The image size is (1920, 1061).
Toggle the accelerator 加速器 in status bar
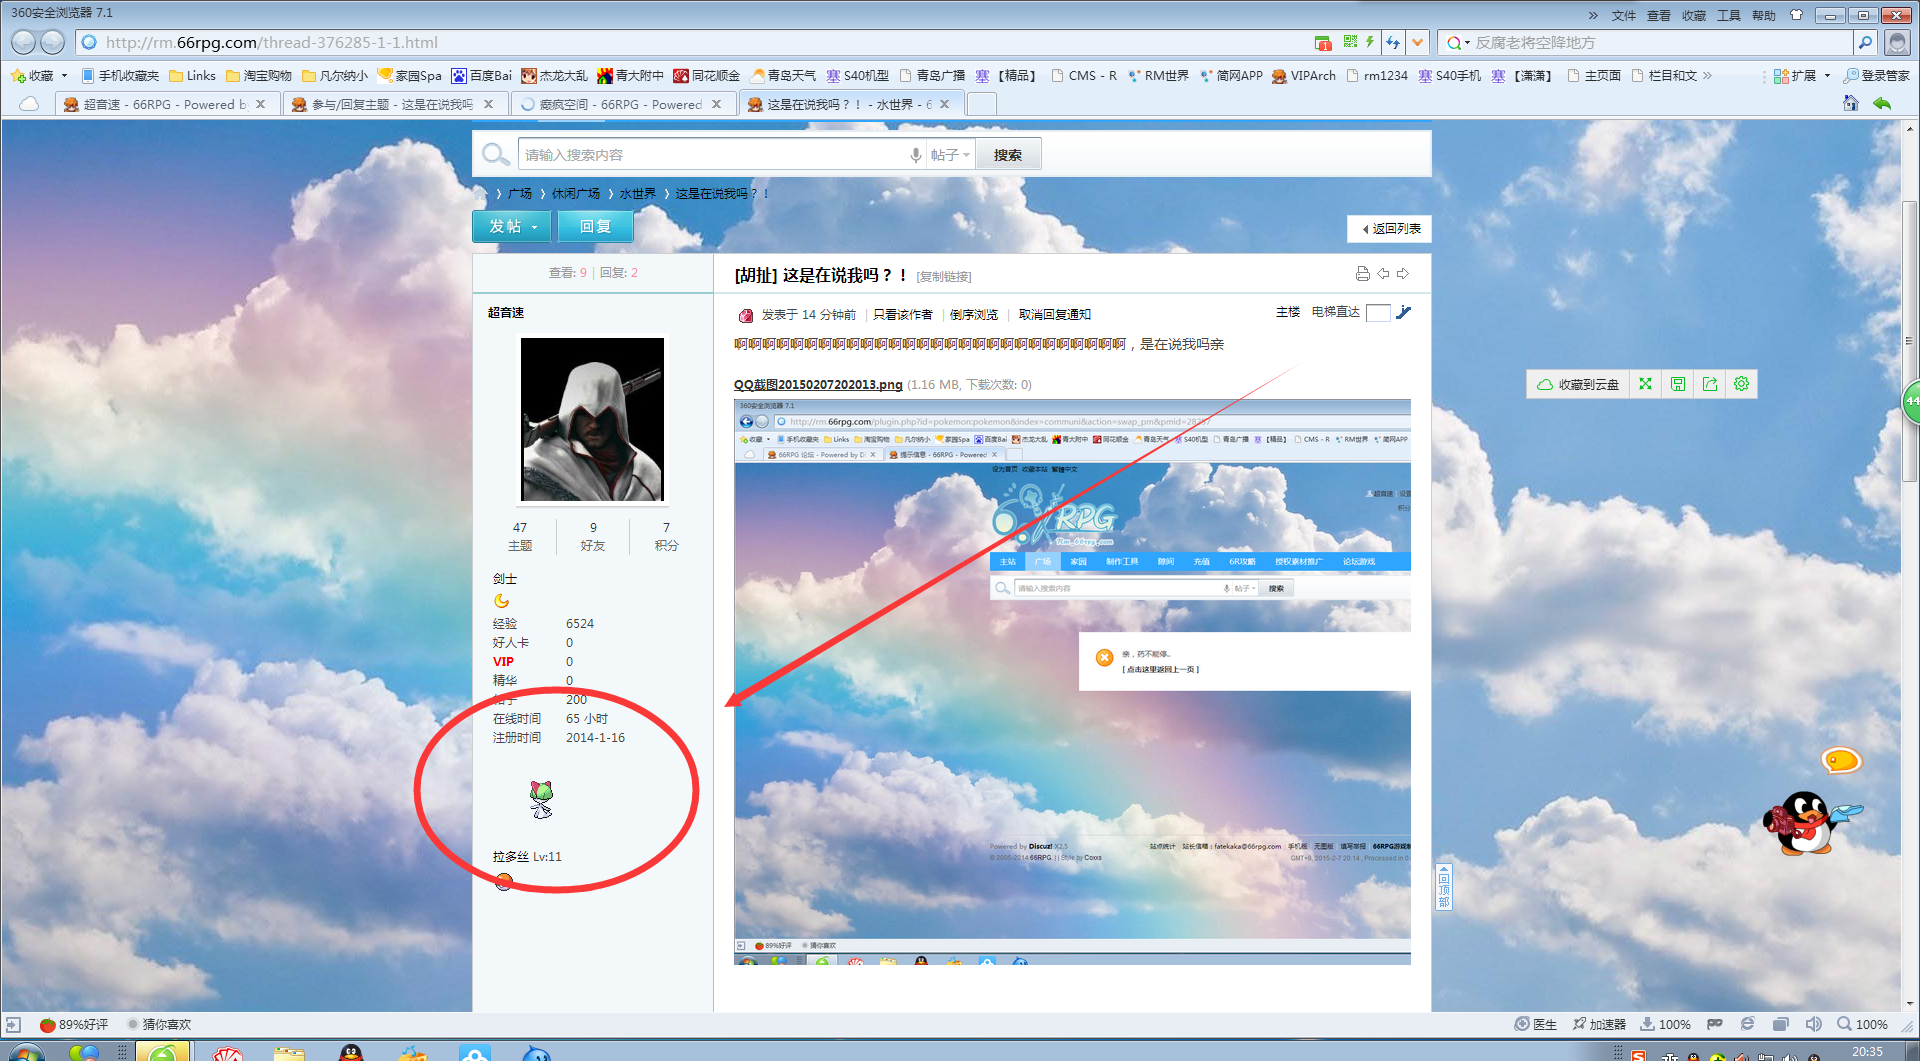pos(1599,1024)
